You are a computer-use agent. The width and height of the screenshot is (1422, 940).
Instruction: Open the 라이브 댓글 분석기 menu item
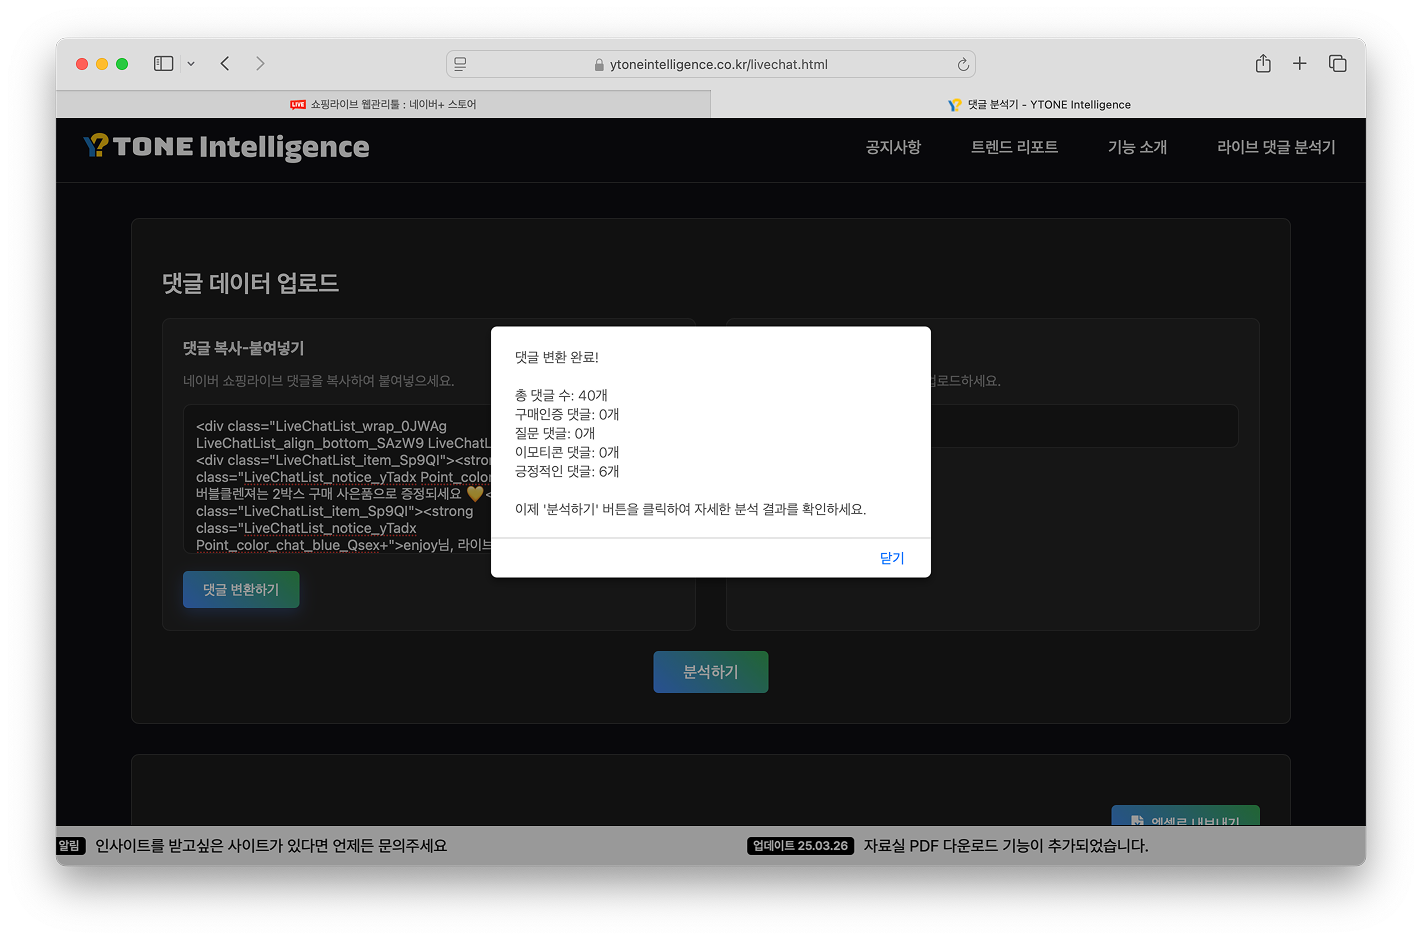coord(1276,147)
